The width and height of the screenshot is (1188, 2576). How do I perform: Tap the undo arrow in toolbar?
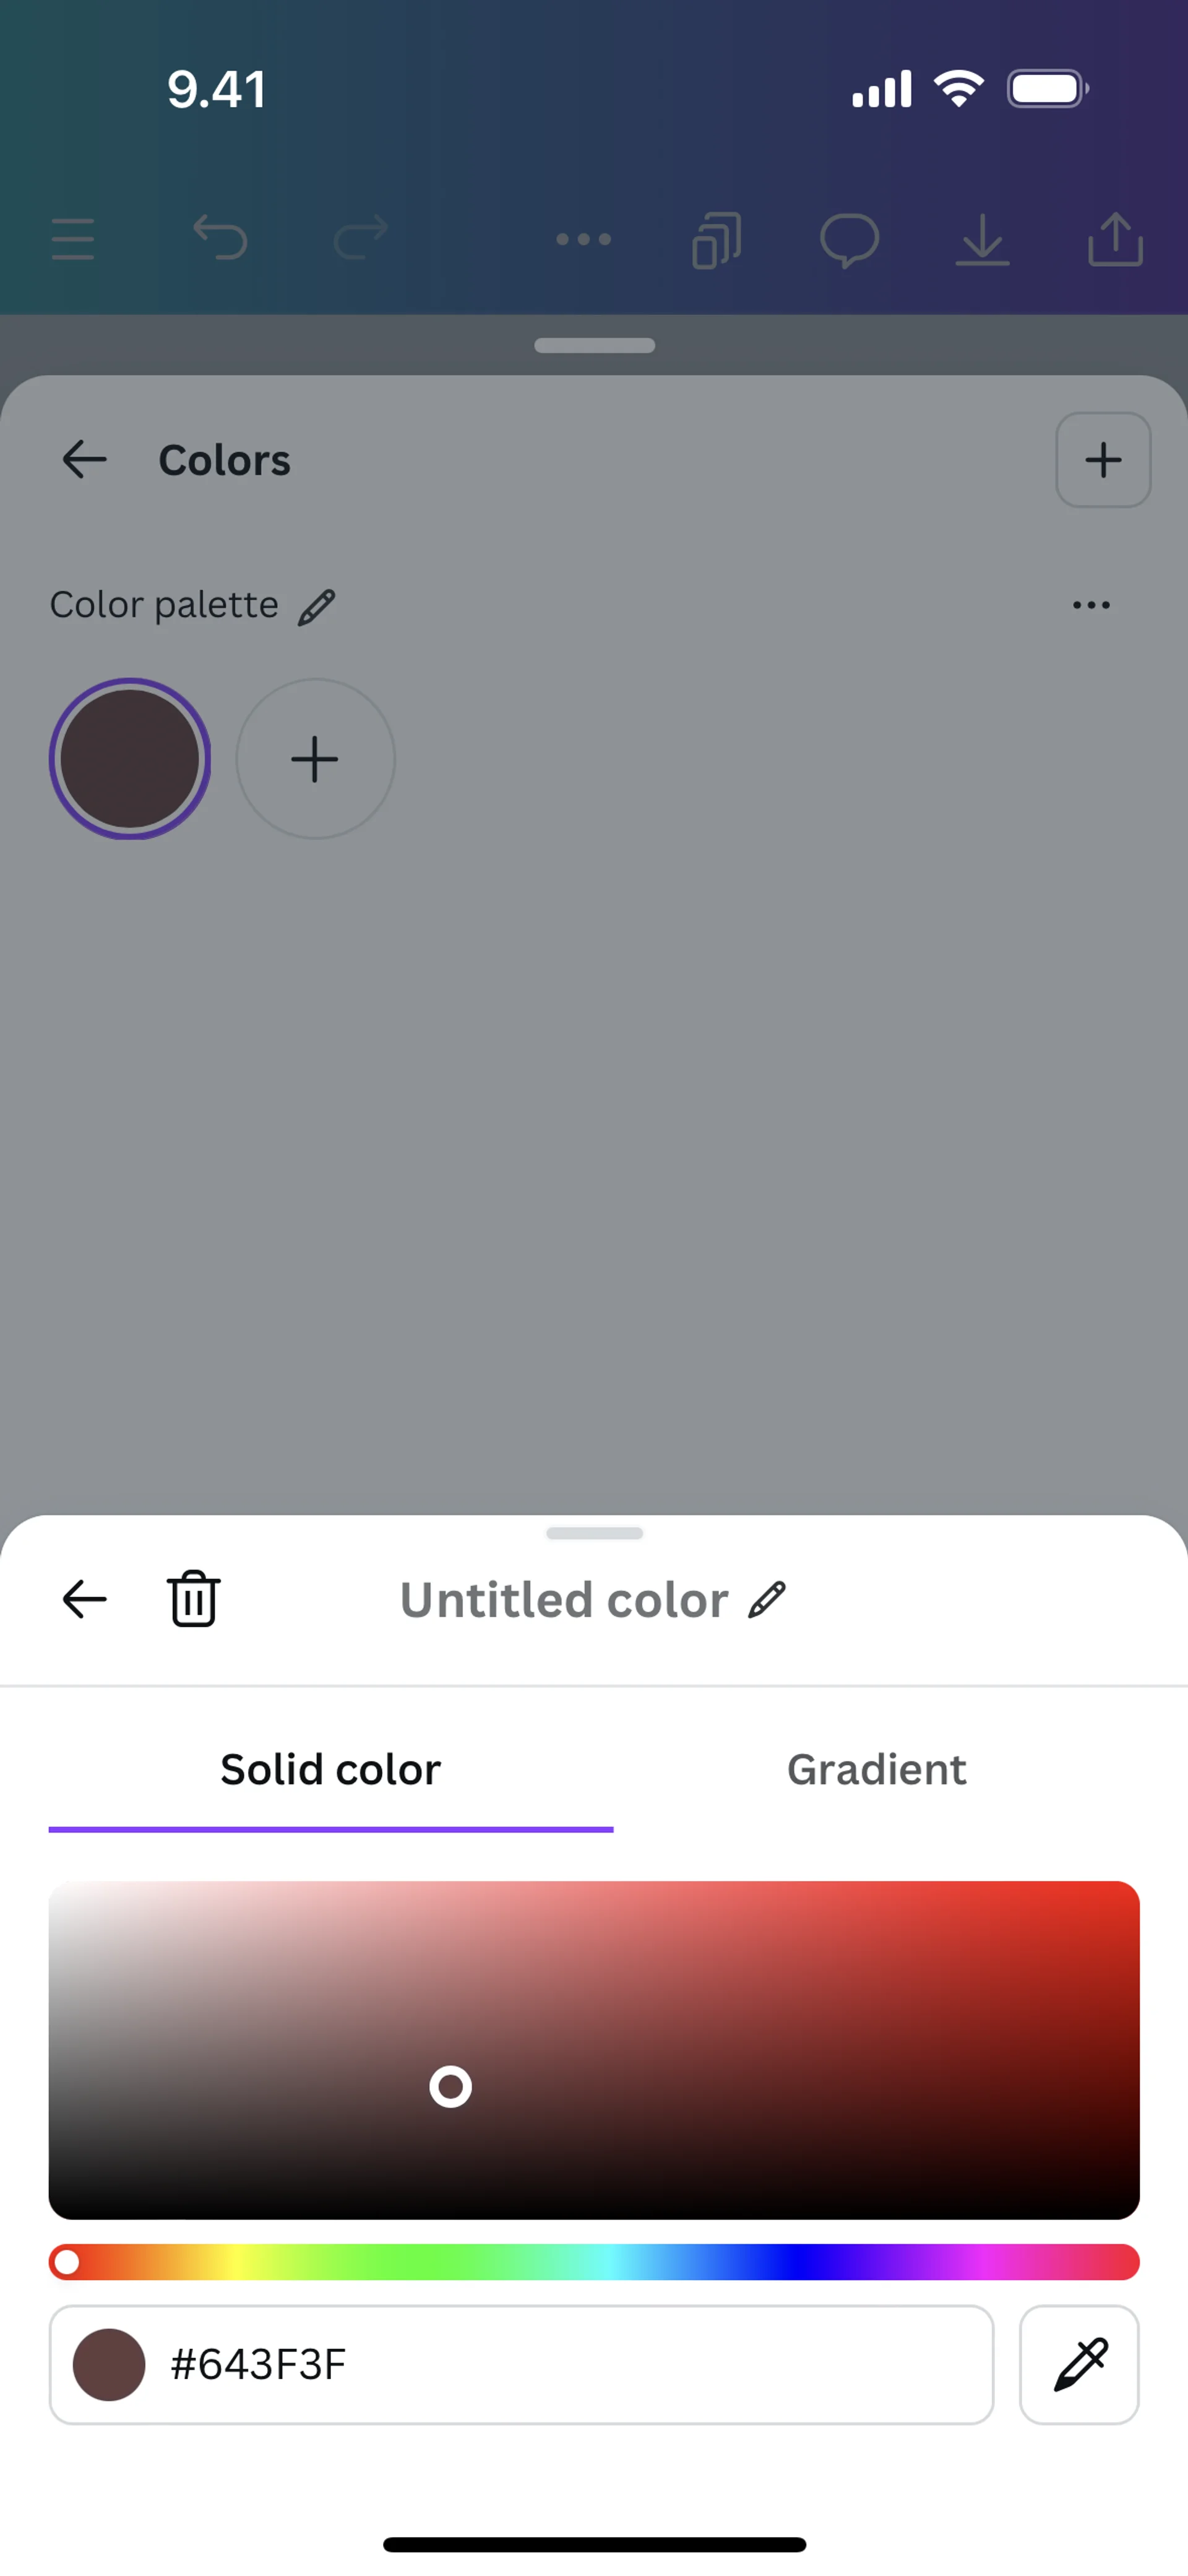[x=220, y=238]
